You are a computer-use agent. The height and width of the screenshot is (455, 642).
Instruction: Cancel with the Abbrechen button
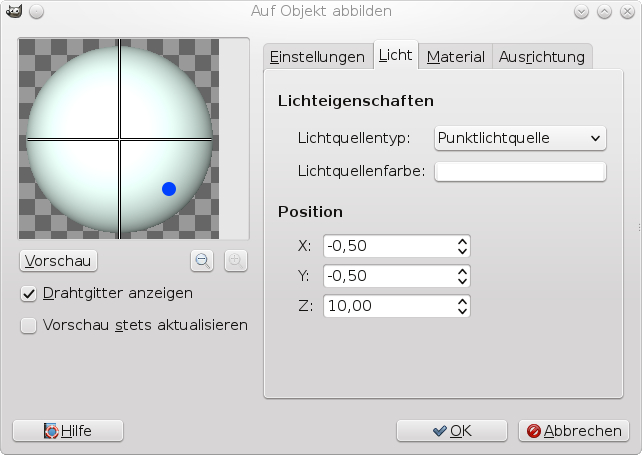click(574, 431)
